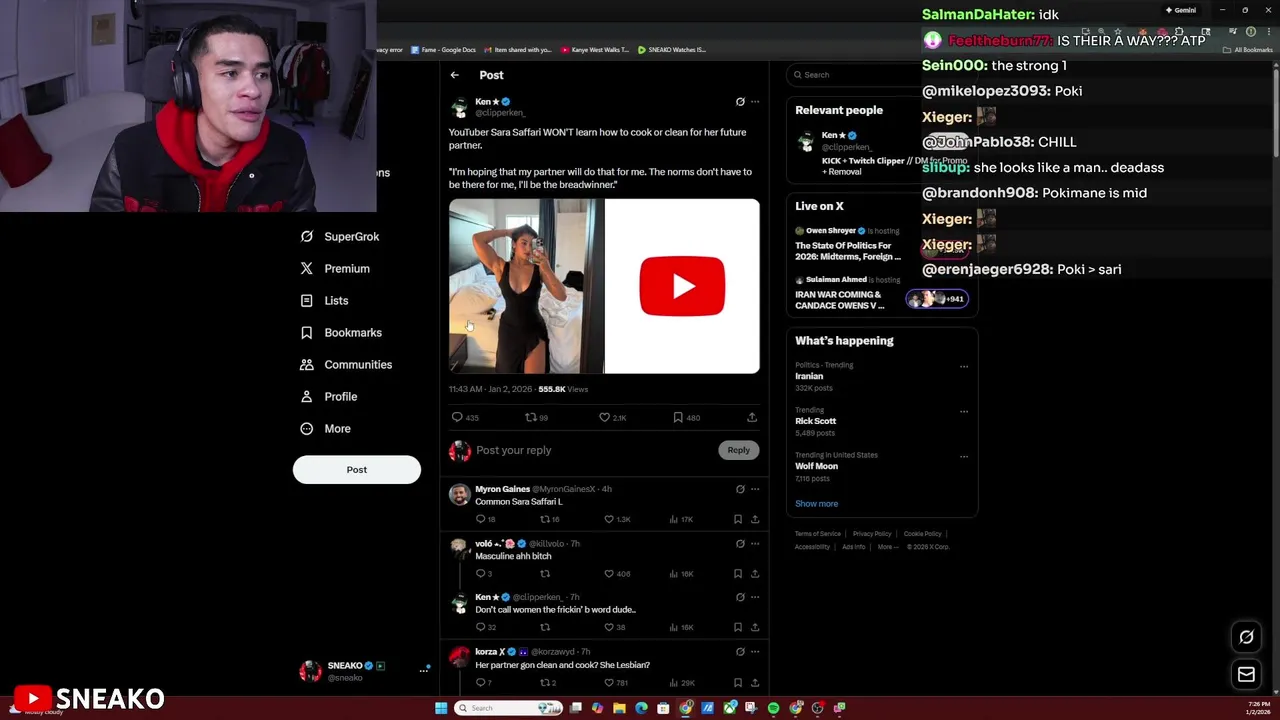Open the Privacy Policy footer link
This screenshot has height=720, width=1280.
tap(872, 534)
